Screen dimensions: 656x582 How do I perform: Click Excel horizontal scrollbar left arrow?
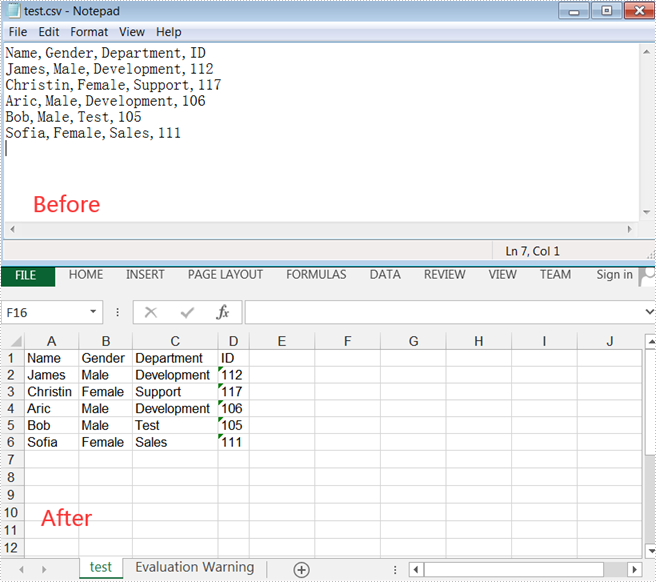[416, 569]
